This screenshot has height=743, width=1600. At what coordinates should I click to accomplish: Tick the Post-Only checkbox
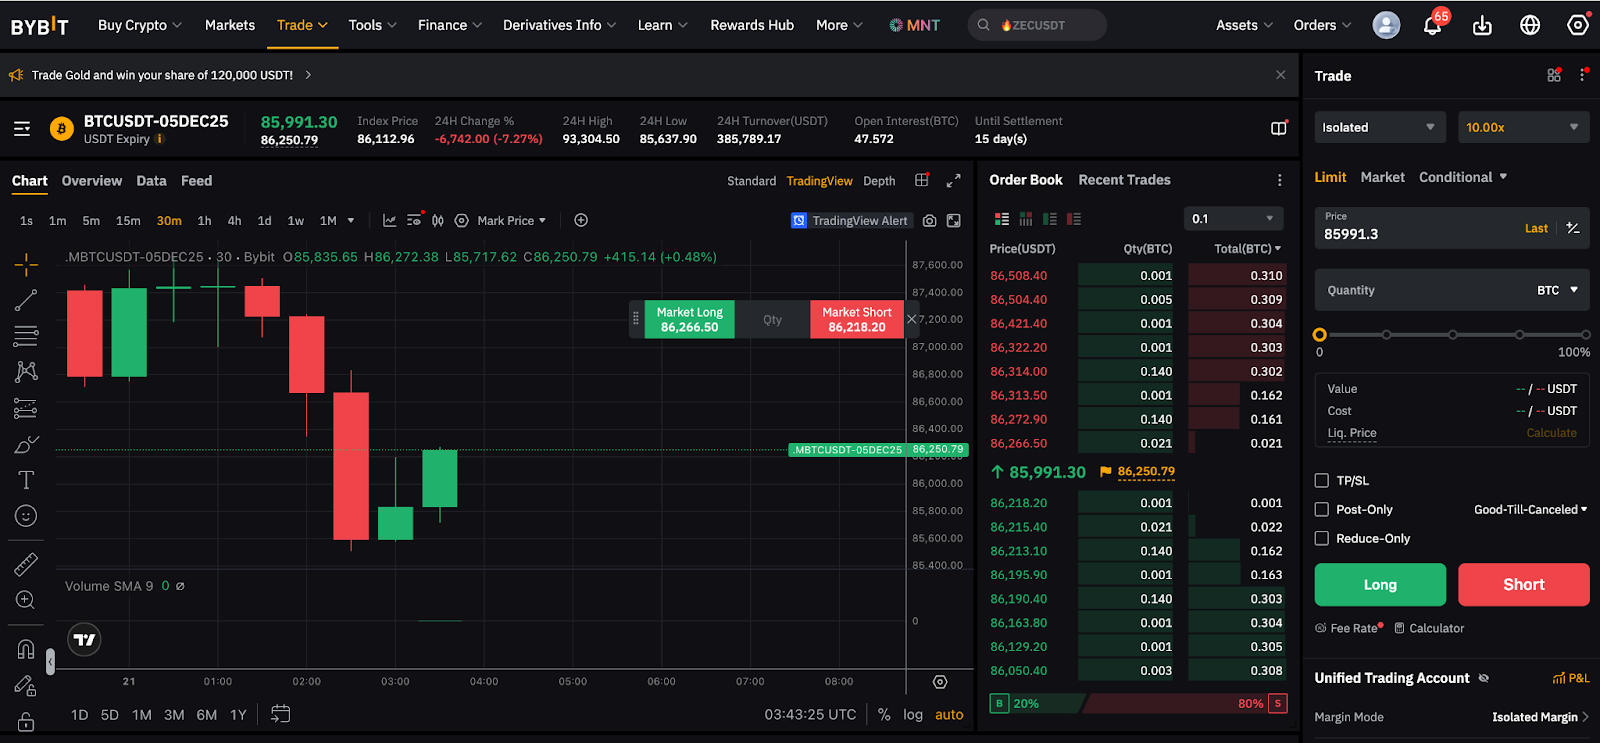pyautogui.click(x=1322, y=510)
